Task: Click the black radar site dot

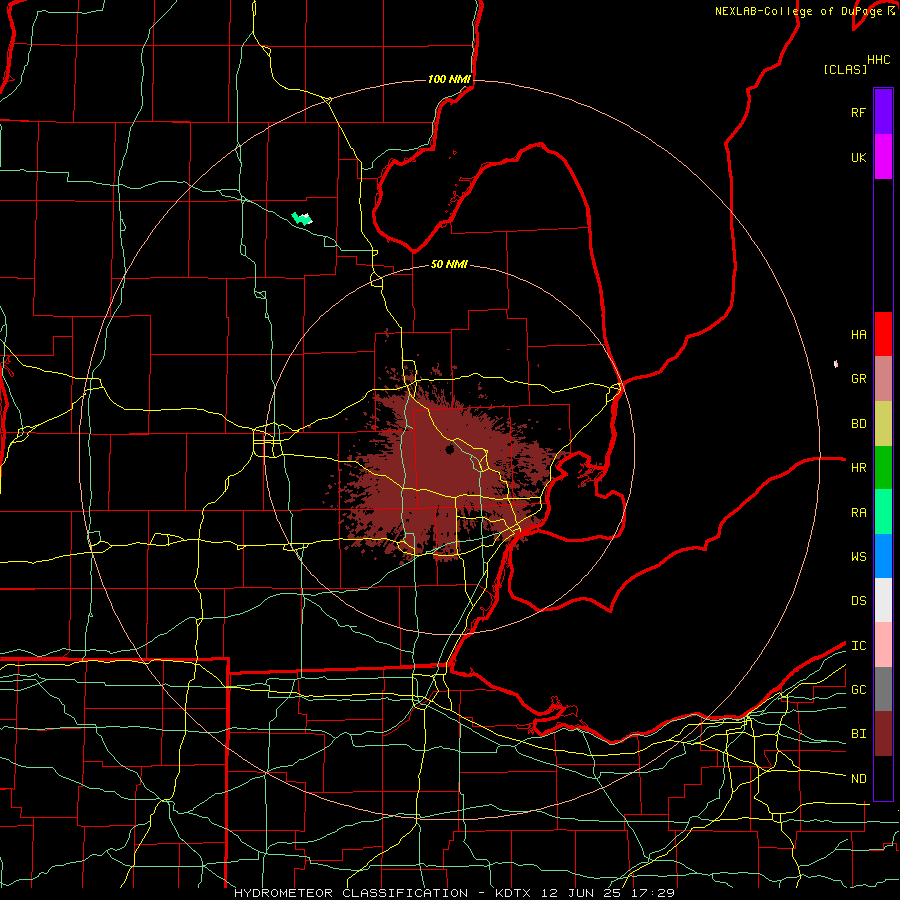Action: tap(449, 449)
